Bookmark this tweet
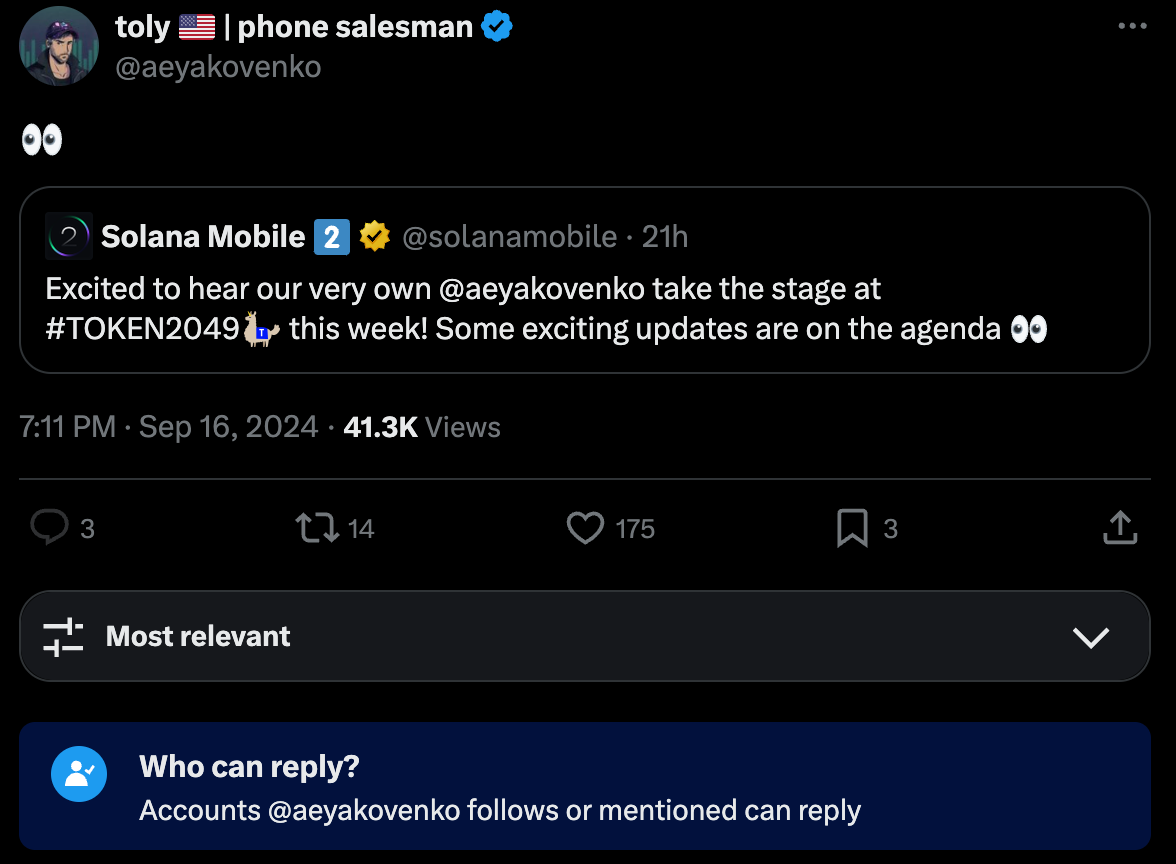Viewport: 1176px width, 864px height. point(852,527)
